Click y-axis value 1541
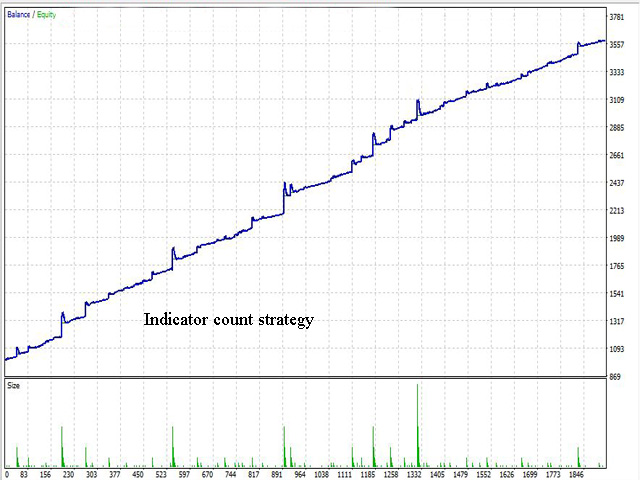This screenshot has height=480, width=640. pos(617,294)
